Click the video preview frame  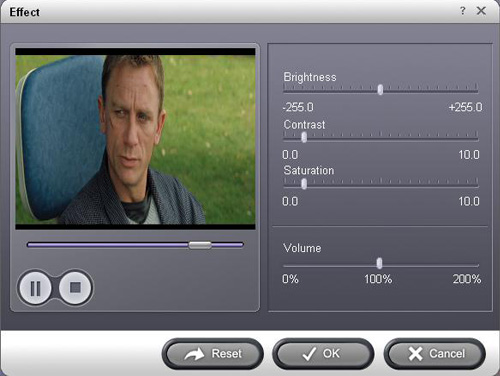pyautogui.click(x=135, y=139)
